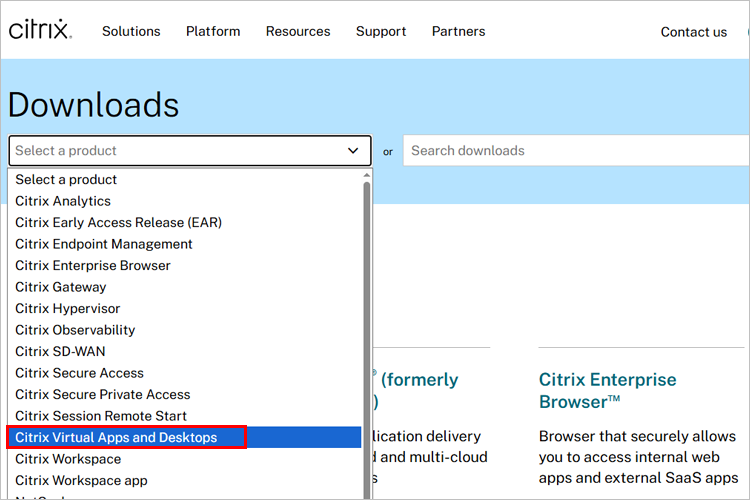The height and width of the screenshot is (500, 750).
Task: Select Citrix Early Access Release (EAR)
Action: coord(118,222)
